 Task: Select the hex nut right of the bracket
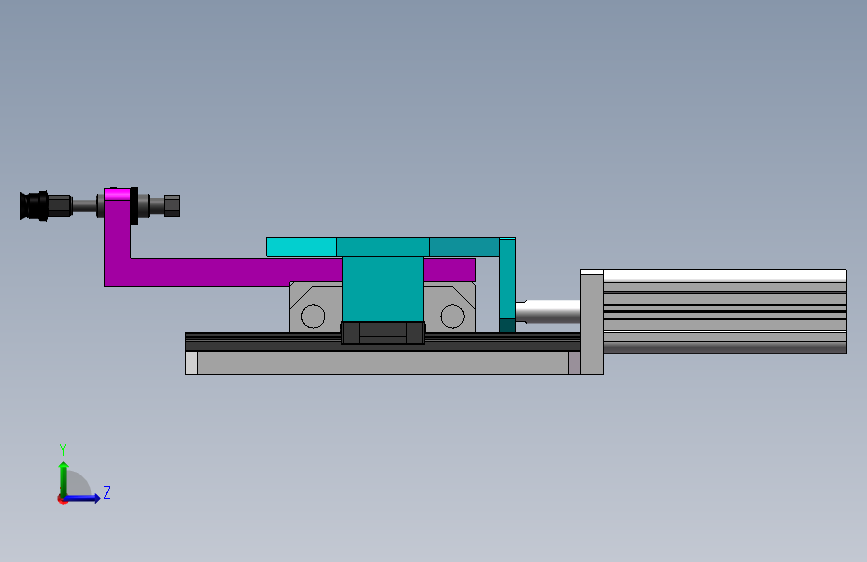click(172, 206)
